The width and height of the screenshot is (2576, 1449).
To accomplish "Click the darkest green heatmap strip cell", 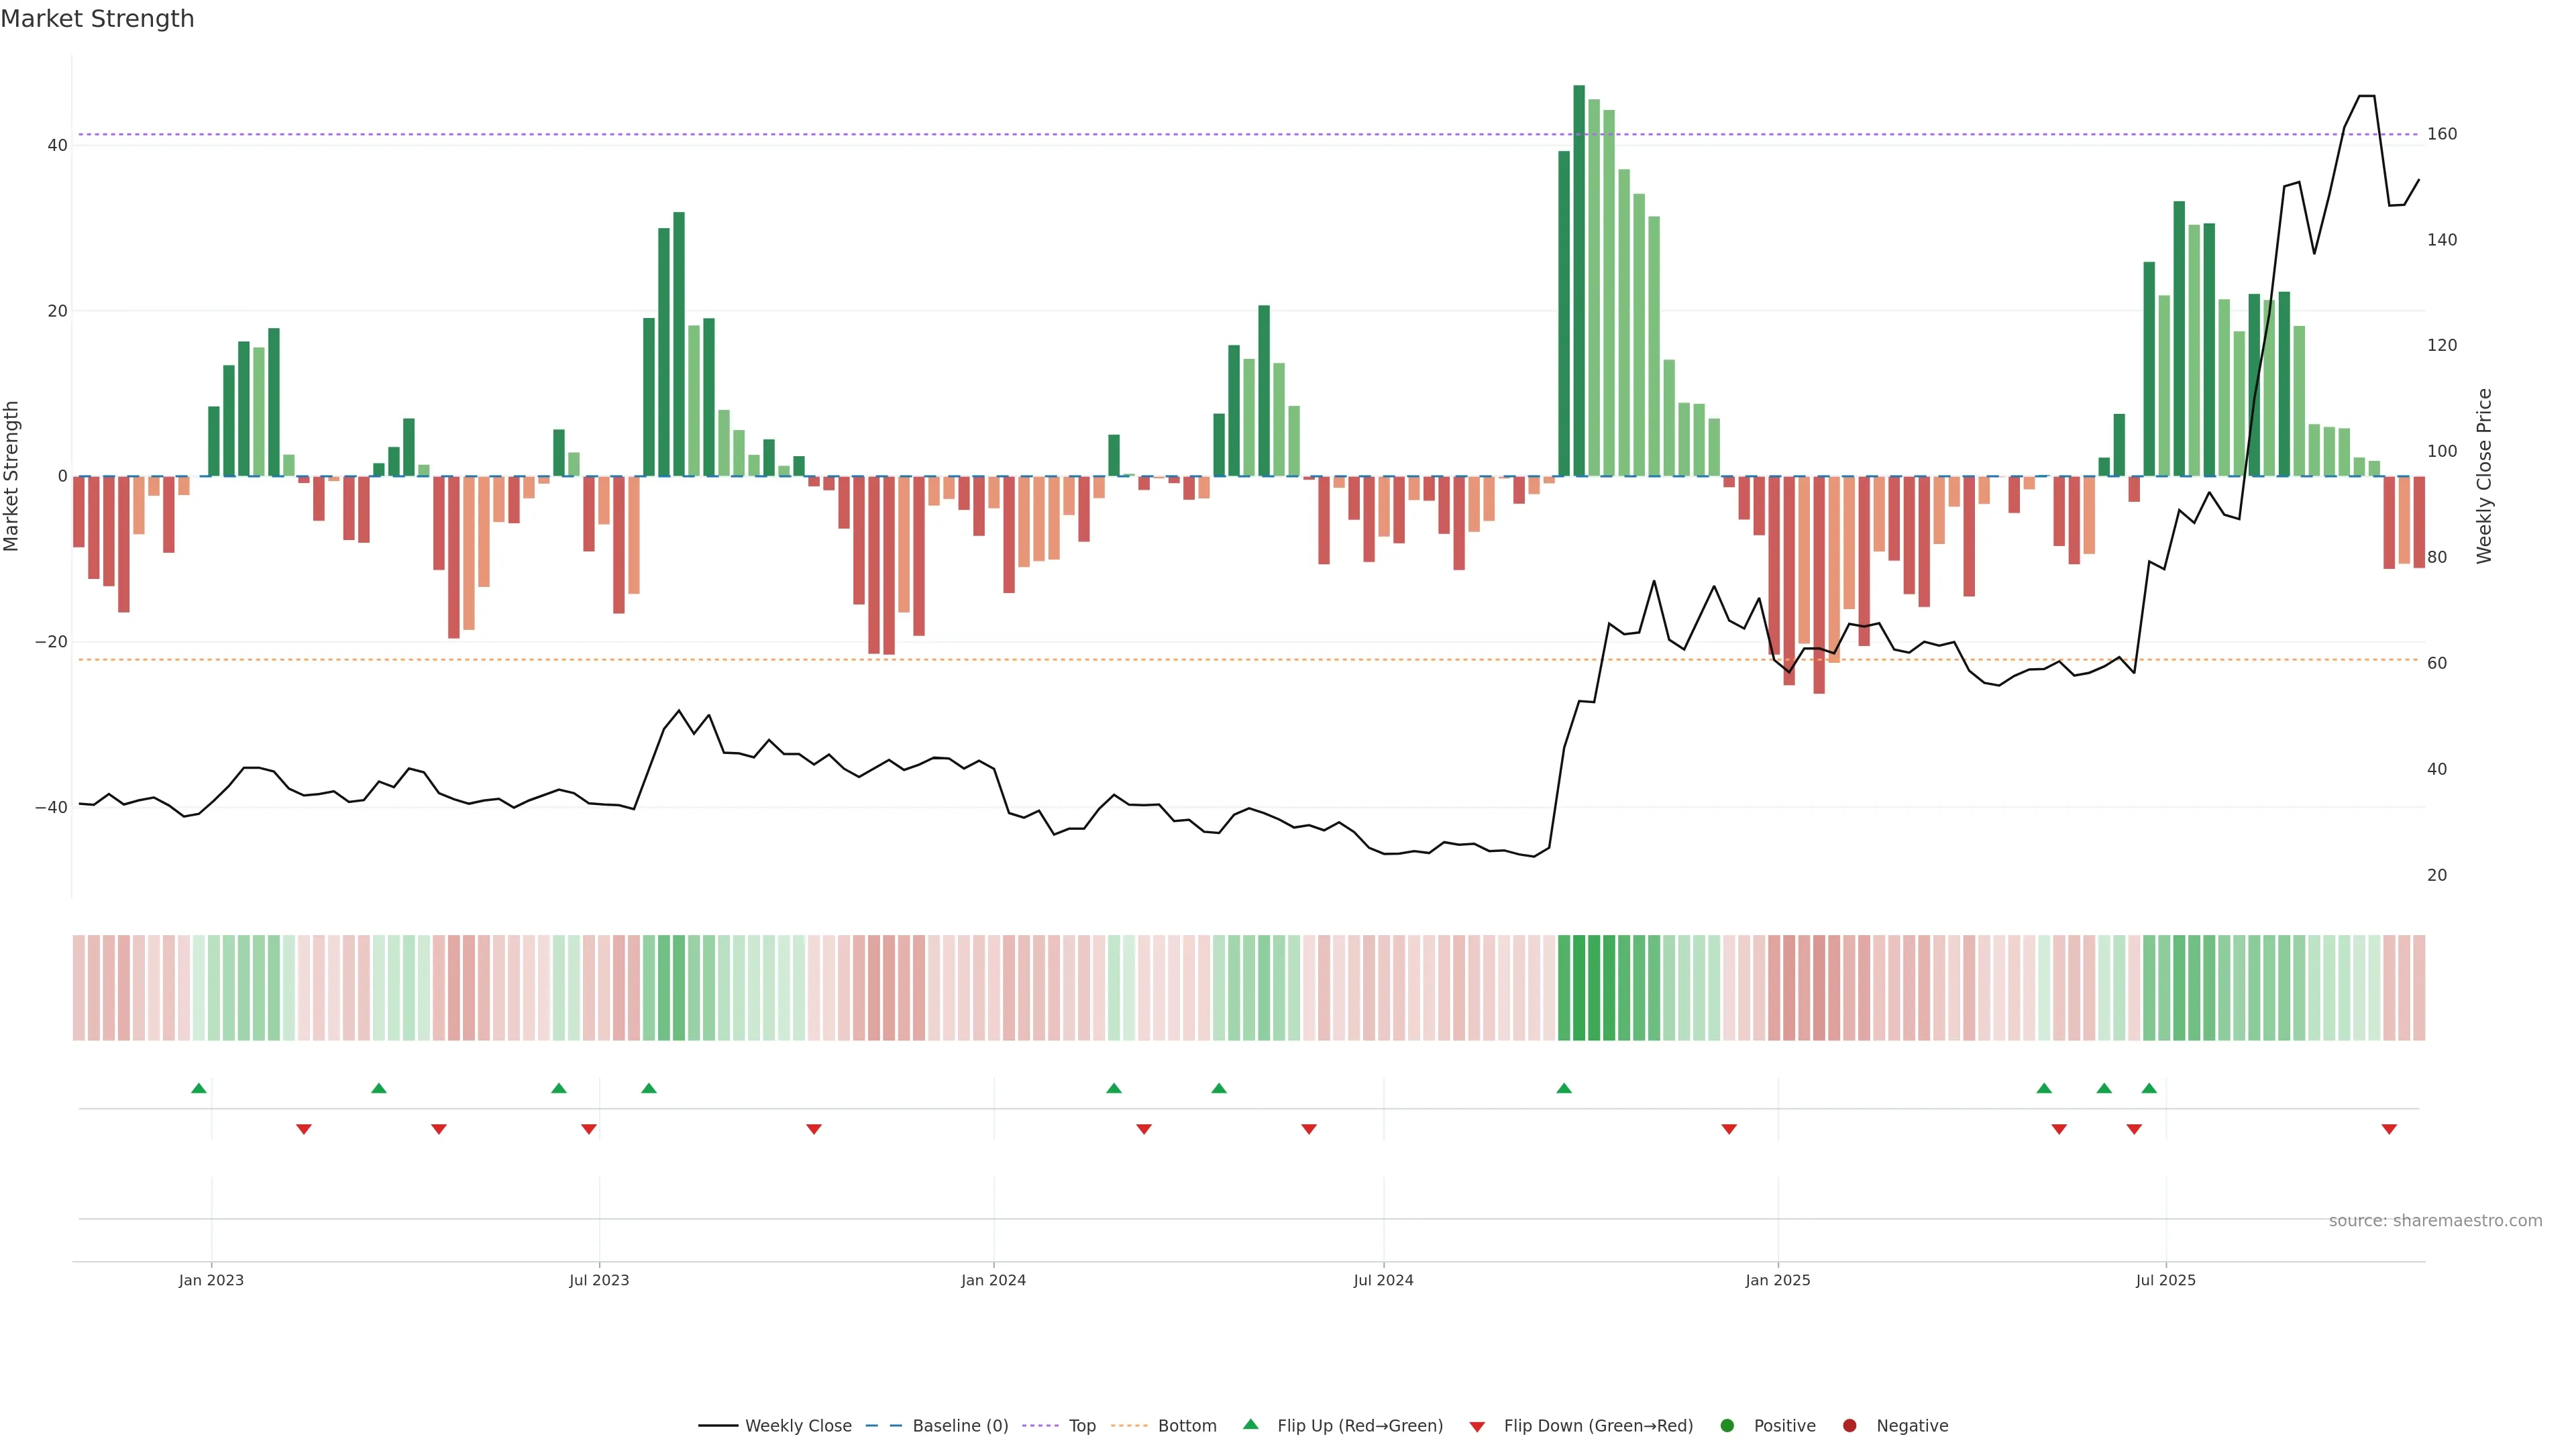I will coord(1579,987).
